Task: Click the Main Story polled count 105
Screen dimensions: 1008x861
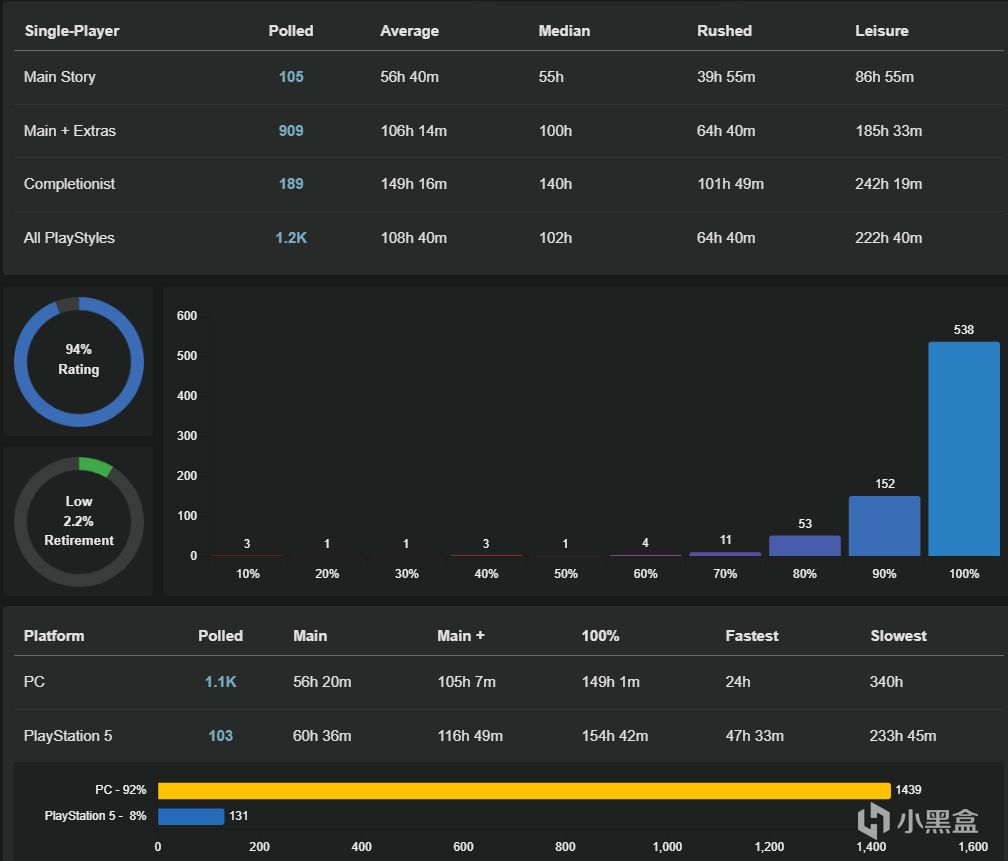Action: (291, 77)
